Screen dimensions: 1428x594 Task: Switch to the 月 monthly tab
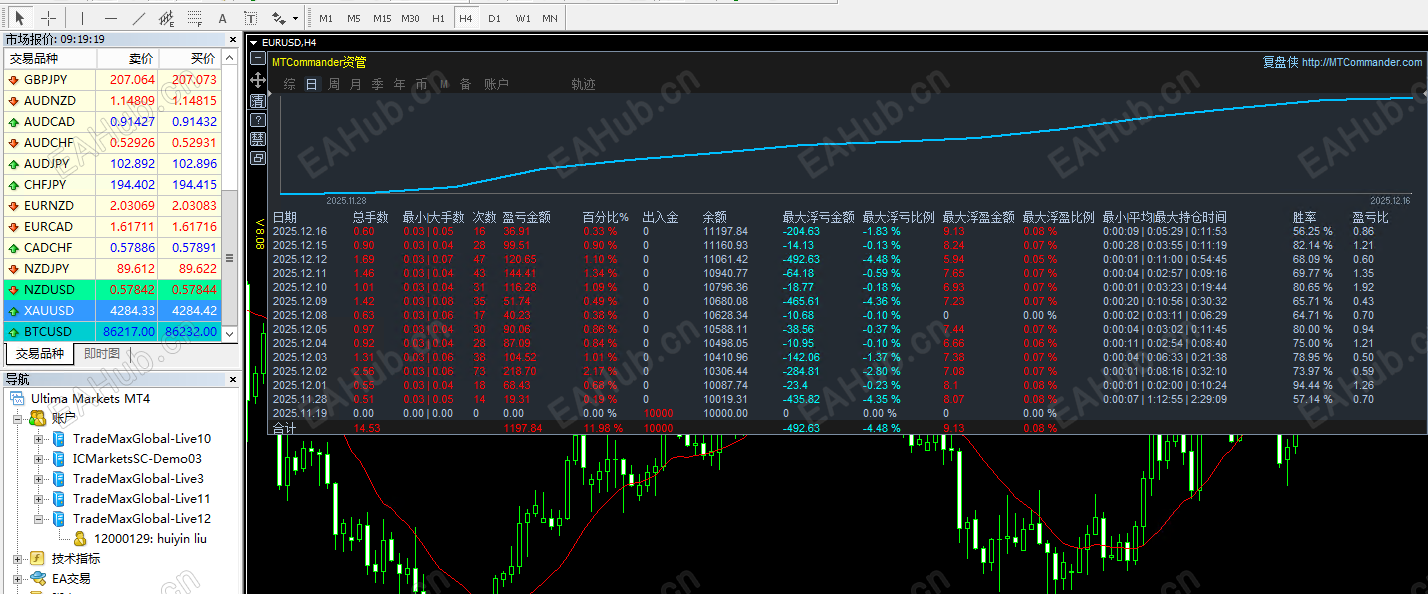click(355, 85)
